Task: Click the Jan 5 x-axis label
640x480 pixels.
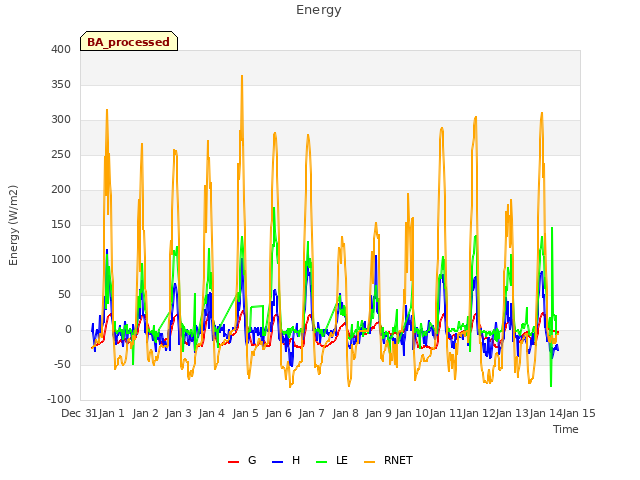Action: (x=245, y=413)
